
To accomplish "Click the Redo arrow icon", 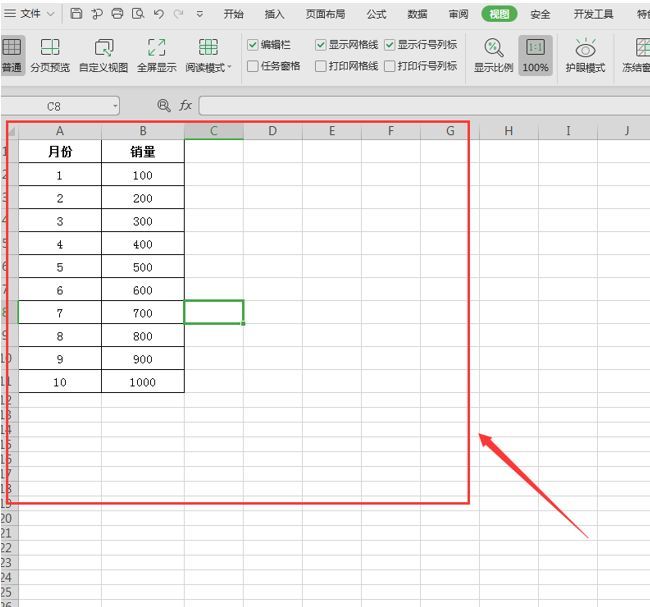I will tap(179, 14).
